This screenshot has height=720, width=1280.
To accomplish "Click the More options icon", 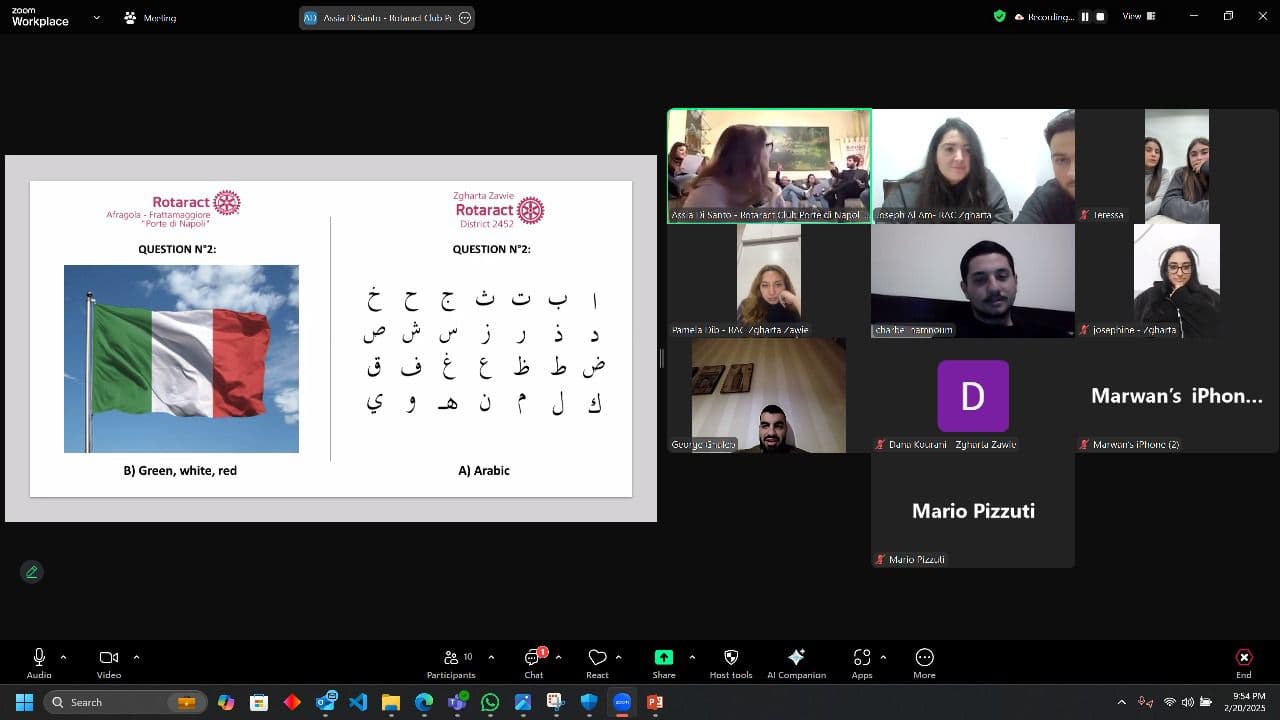I will pyautogui.click(x=924, y=657).
